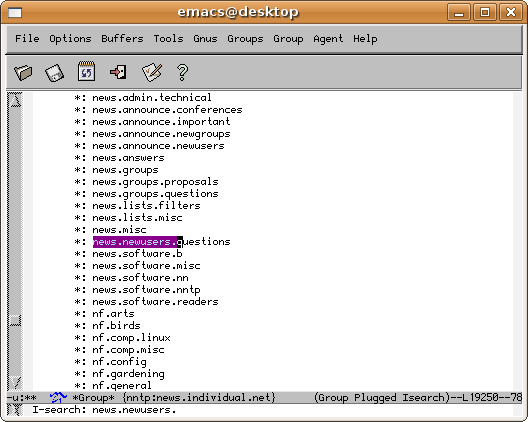Screen dimensions: 528x422
Task: Open the Agent menu
Action: tap(328, 39)
